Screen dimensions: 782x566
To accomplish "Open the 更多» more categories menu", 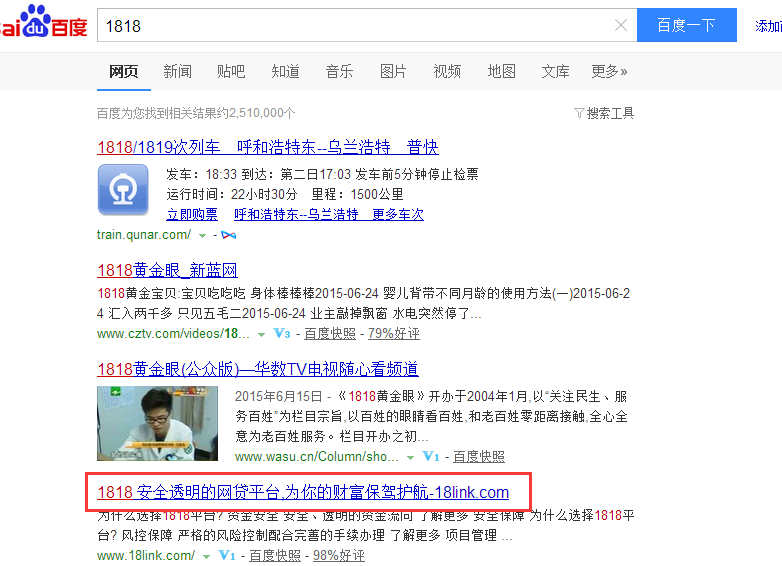I will [609, 71].
